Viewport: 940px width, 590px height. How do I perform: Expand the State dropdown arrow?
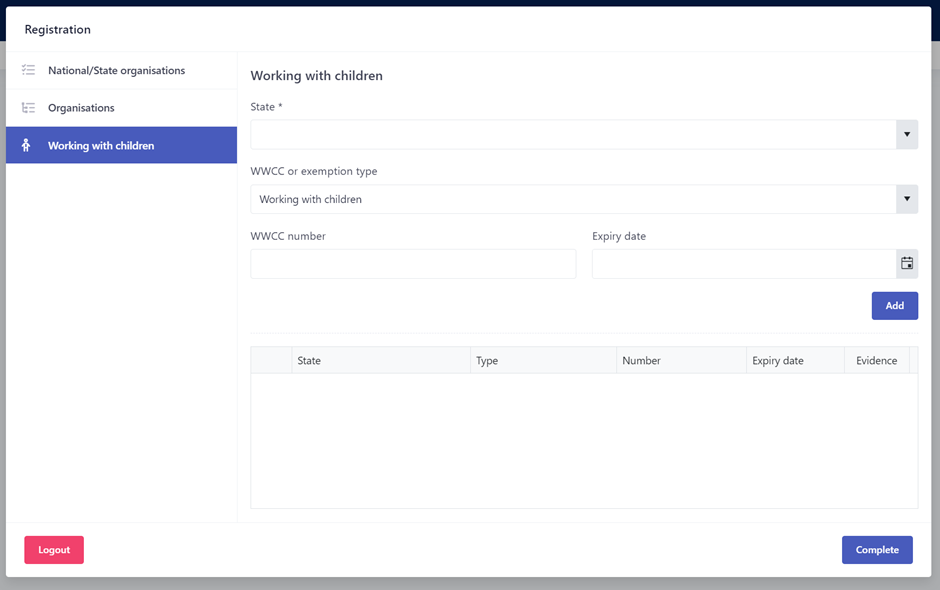(907, 134)
